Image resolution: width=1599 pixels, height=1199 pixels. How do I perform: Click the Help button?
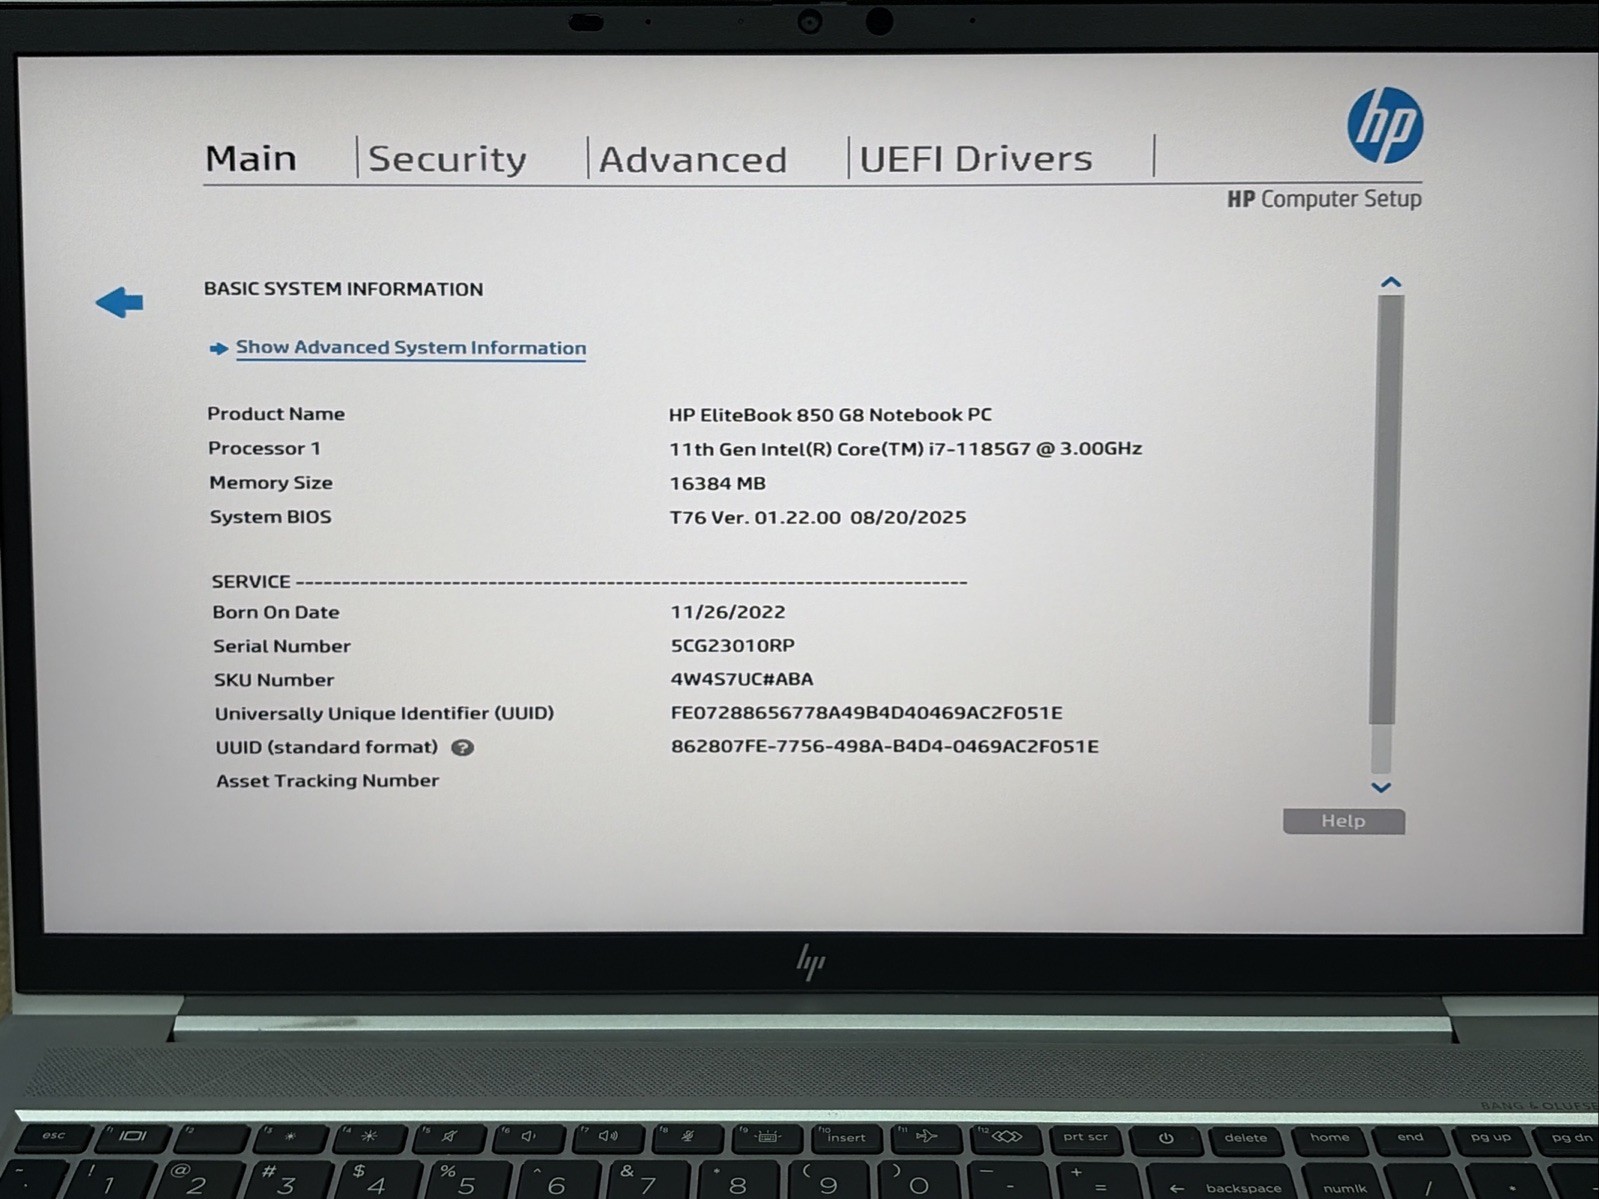coord(1343,821)
